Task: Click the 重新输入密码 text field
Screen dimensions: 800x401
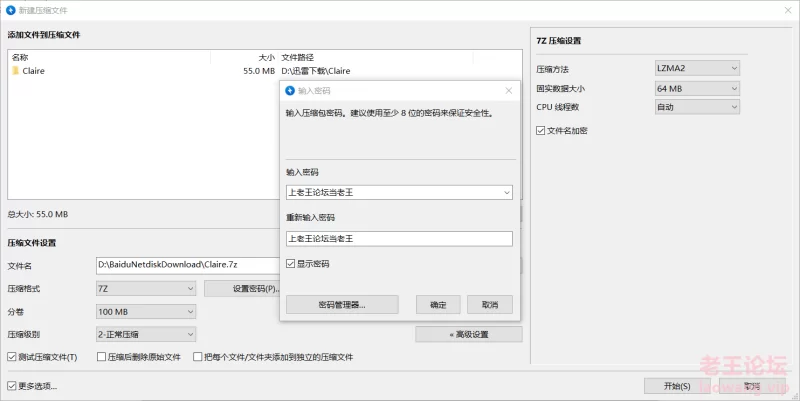Action: click(x=399, y=238)
